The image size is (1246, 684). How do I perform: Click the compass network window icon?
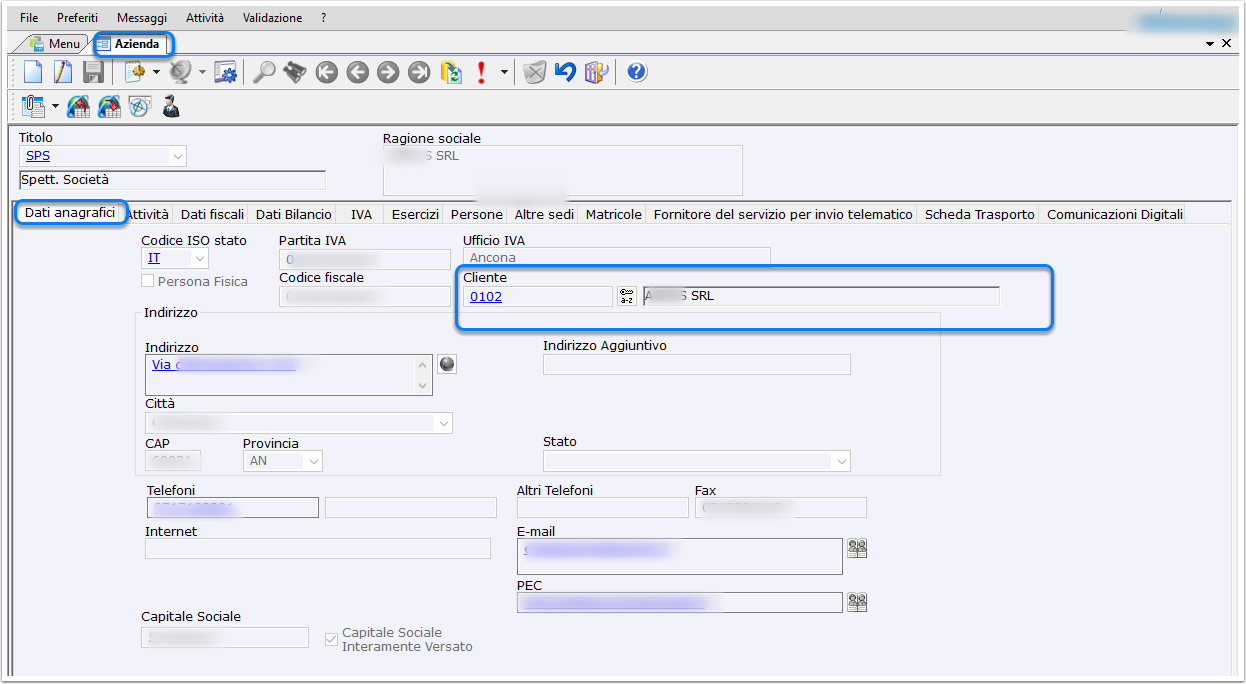(x=140, y=105)
